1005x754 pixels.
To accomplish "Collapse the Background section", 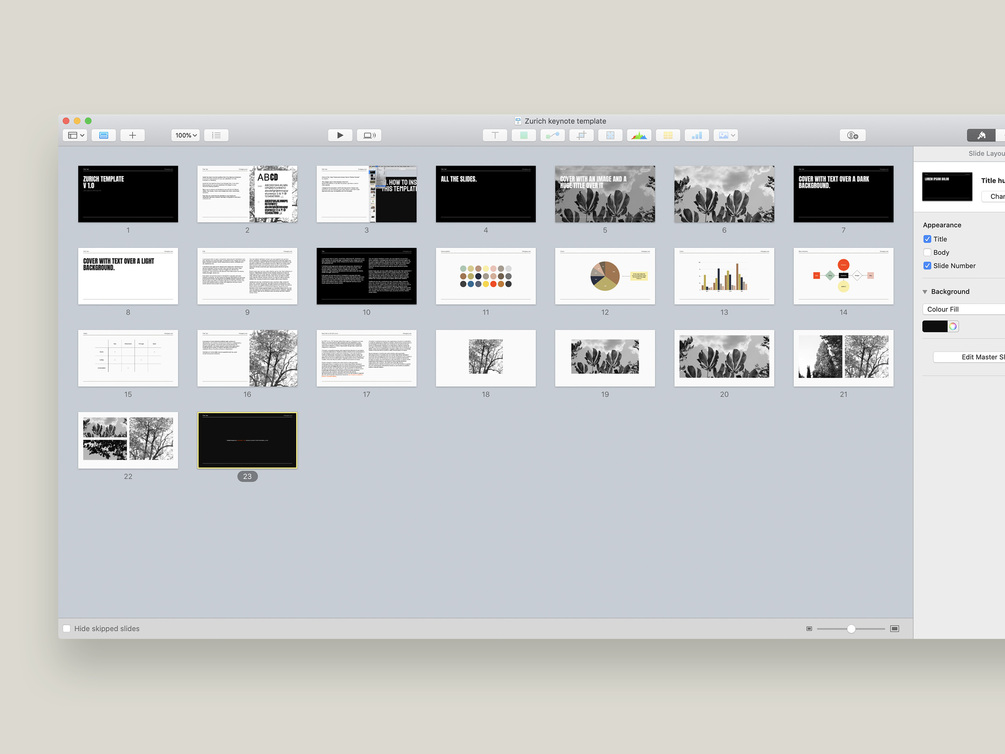I will pos(925,292).
